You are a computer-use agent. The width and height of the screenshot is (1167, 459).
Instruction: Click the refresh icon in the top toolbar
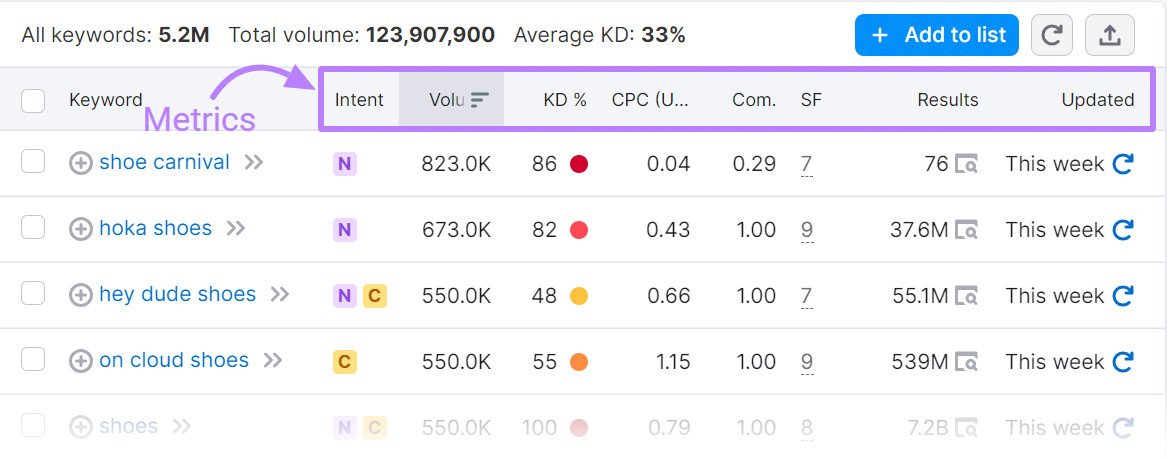pos(1051,35)
